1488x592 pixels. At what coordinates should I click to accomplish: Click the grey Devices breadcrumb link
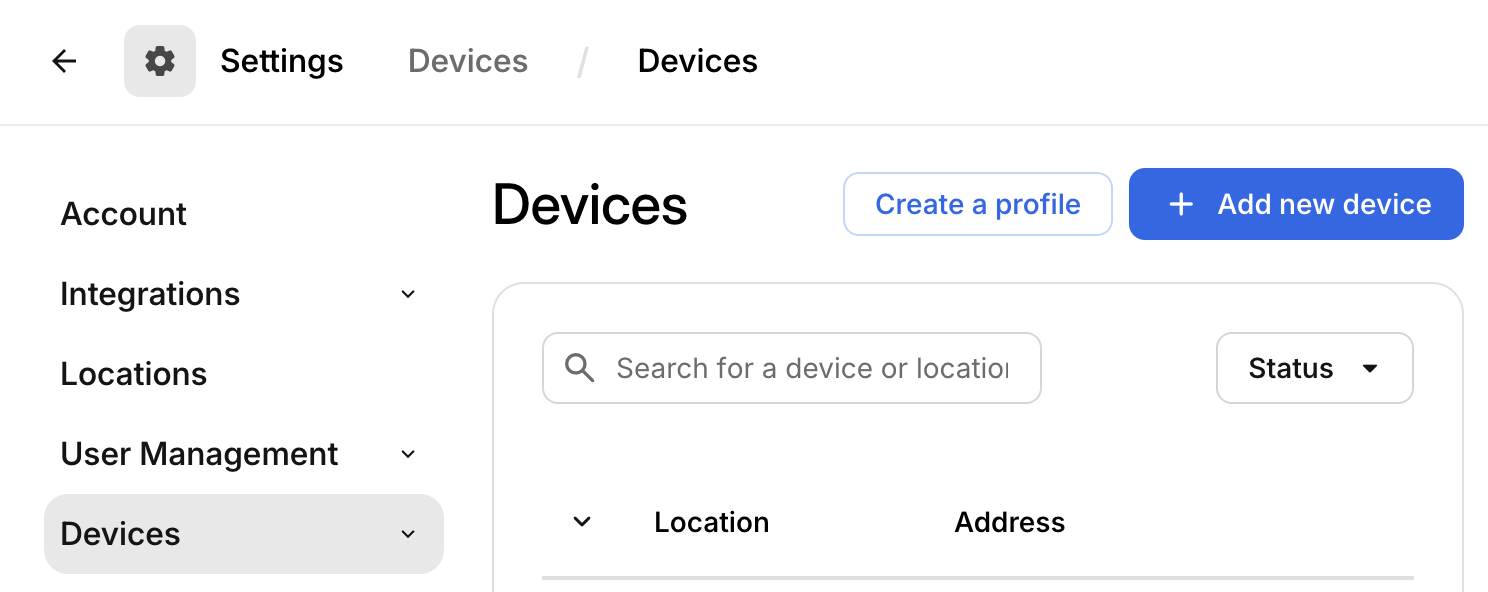tap(468, 61)
